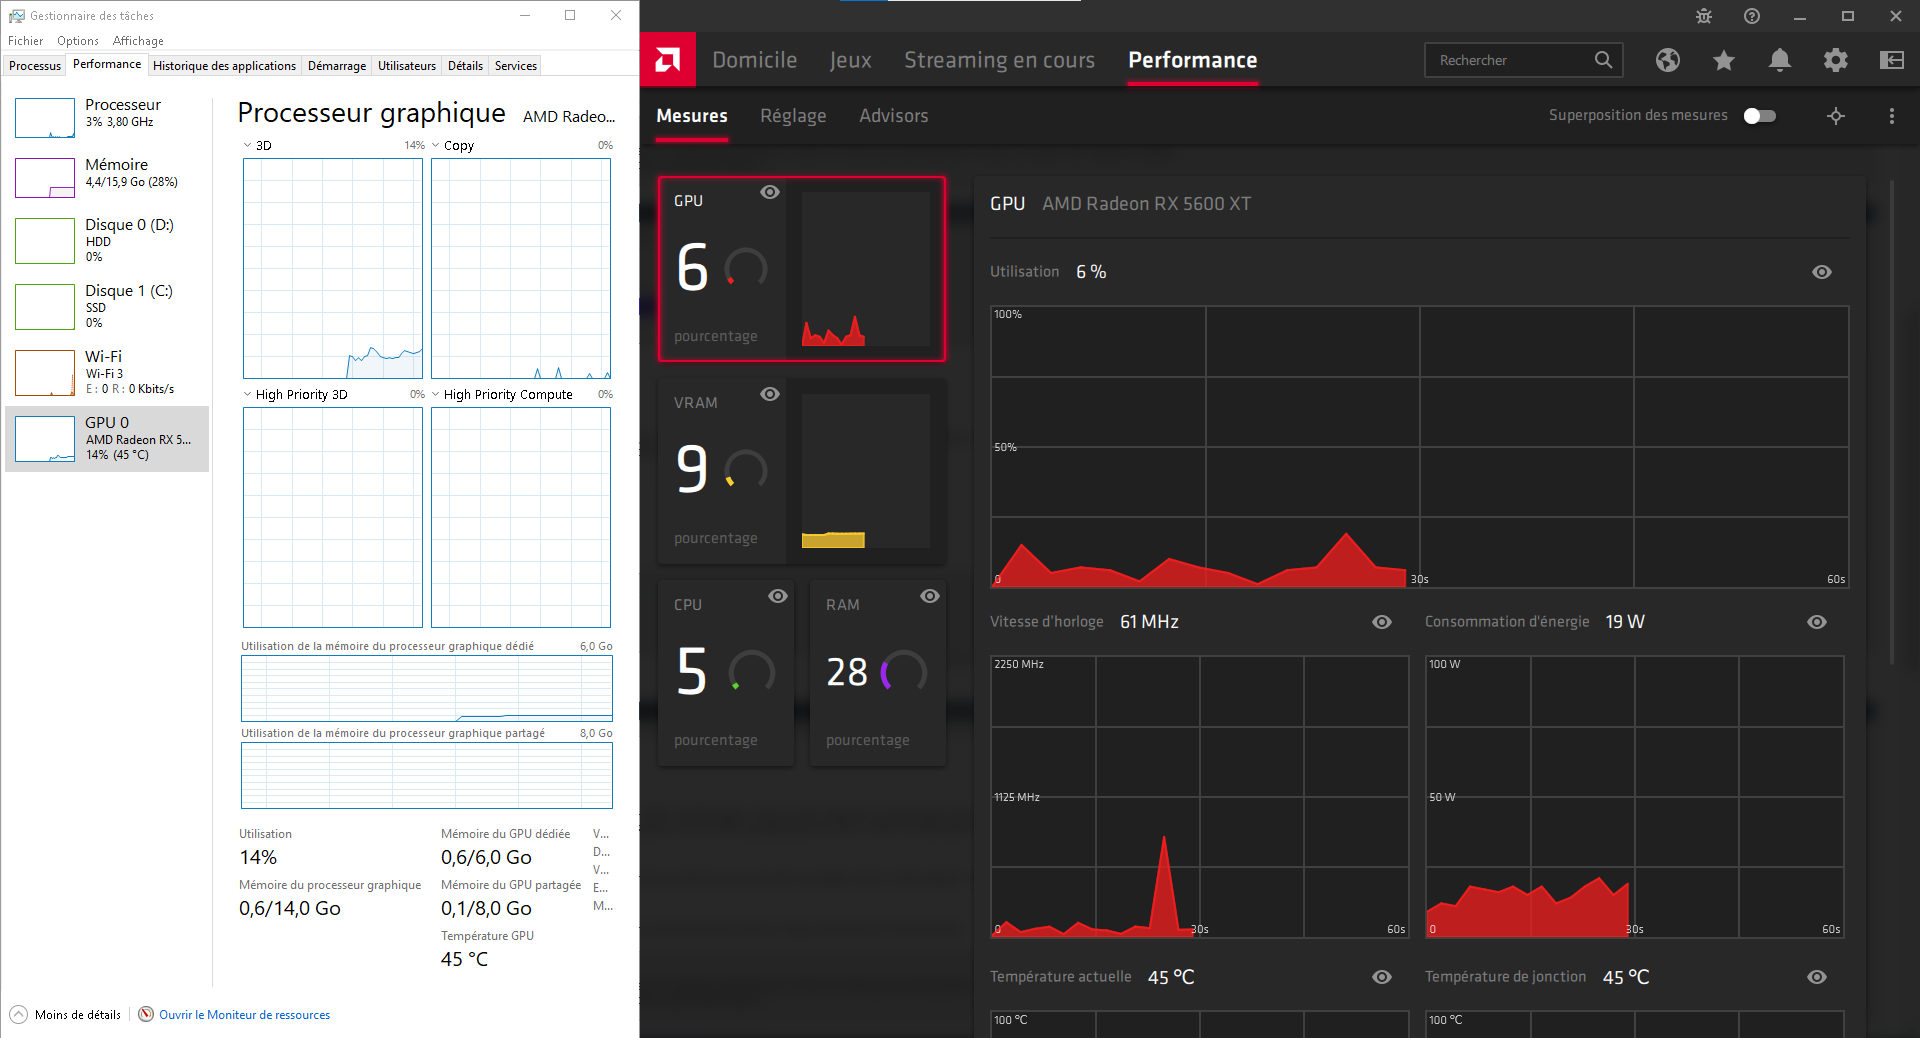
Task: Select Disque 1 (C:) in sidebar
Action: click(108, 306)
